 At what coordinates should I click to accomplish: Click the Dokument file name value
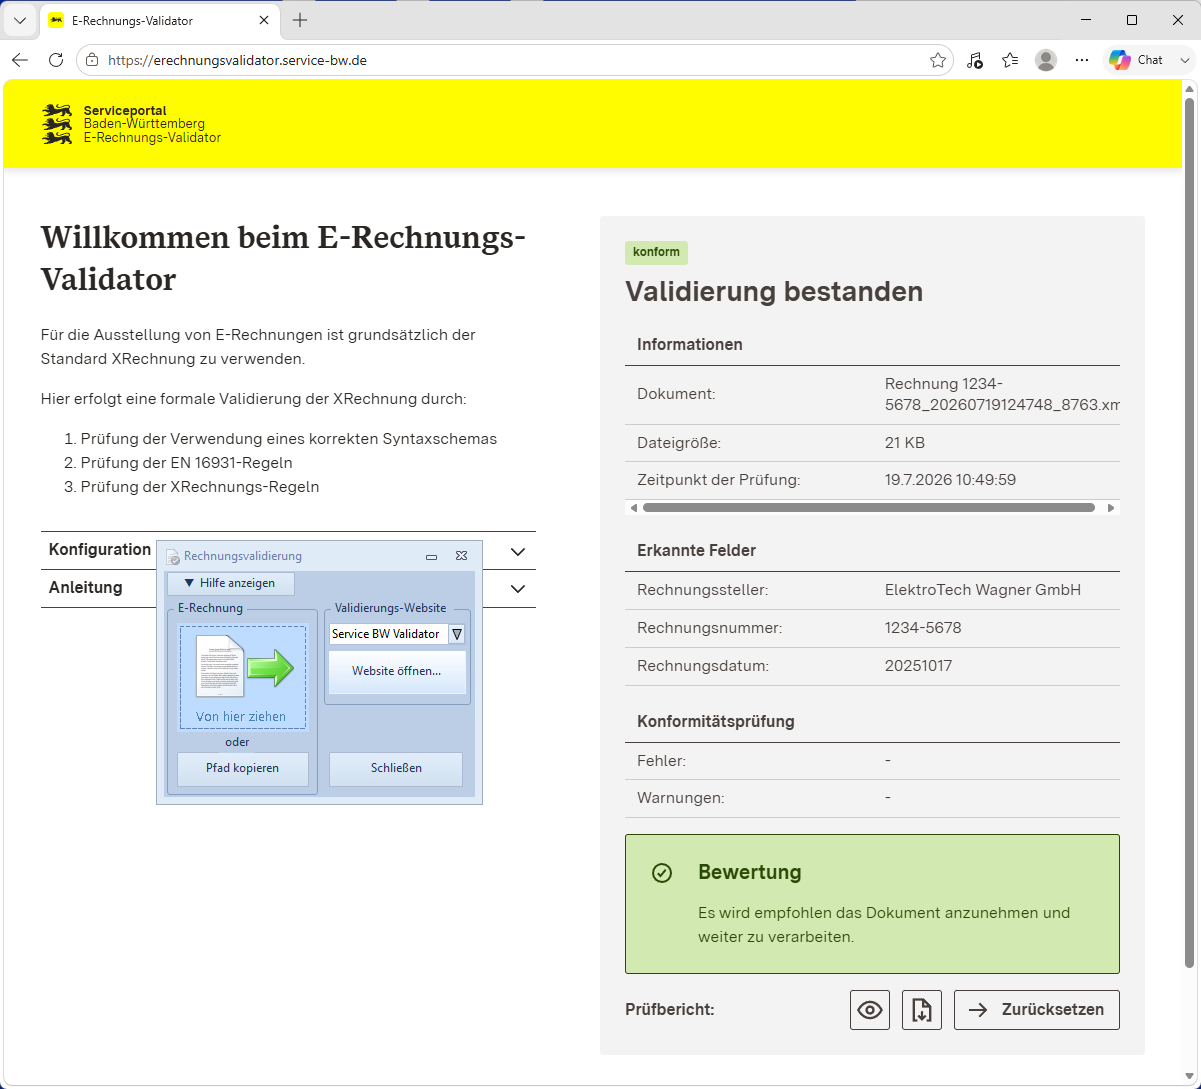1002,394
